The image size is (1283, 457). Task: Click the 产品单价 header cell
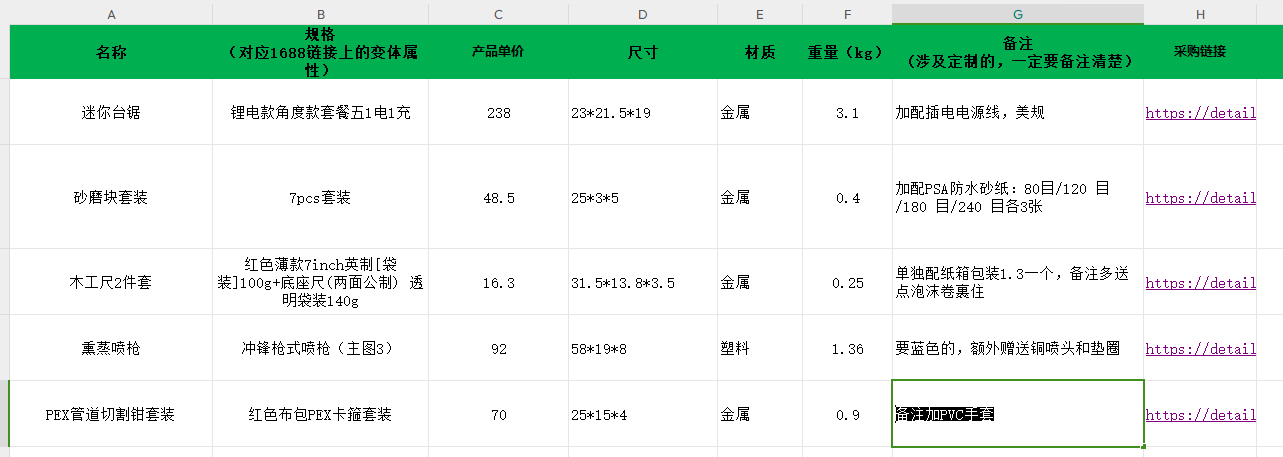point(498,52)
